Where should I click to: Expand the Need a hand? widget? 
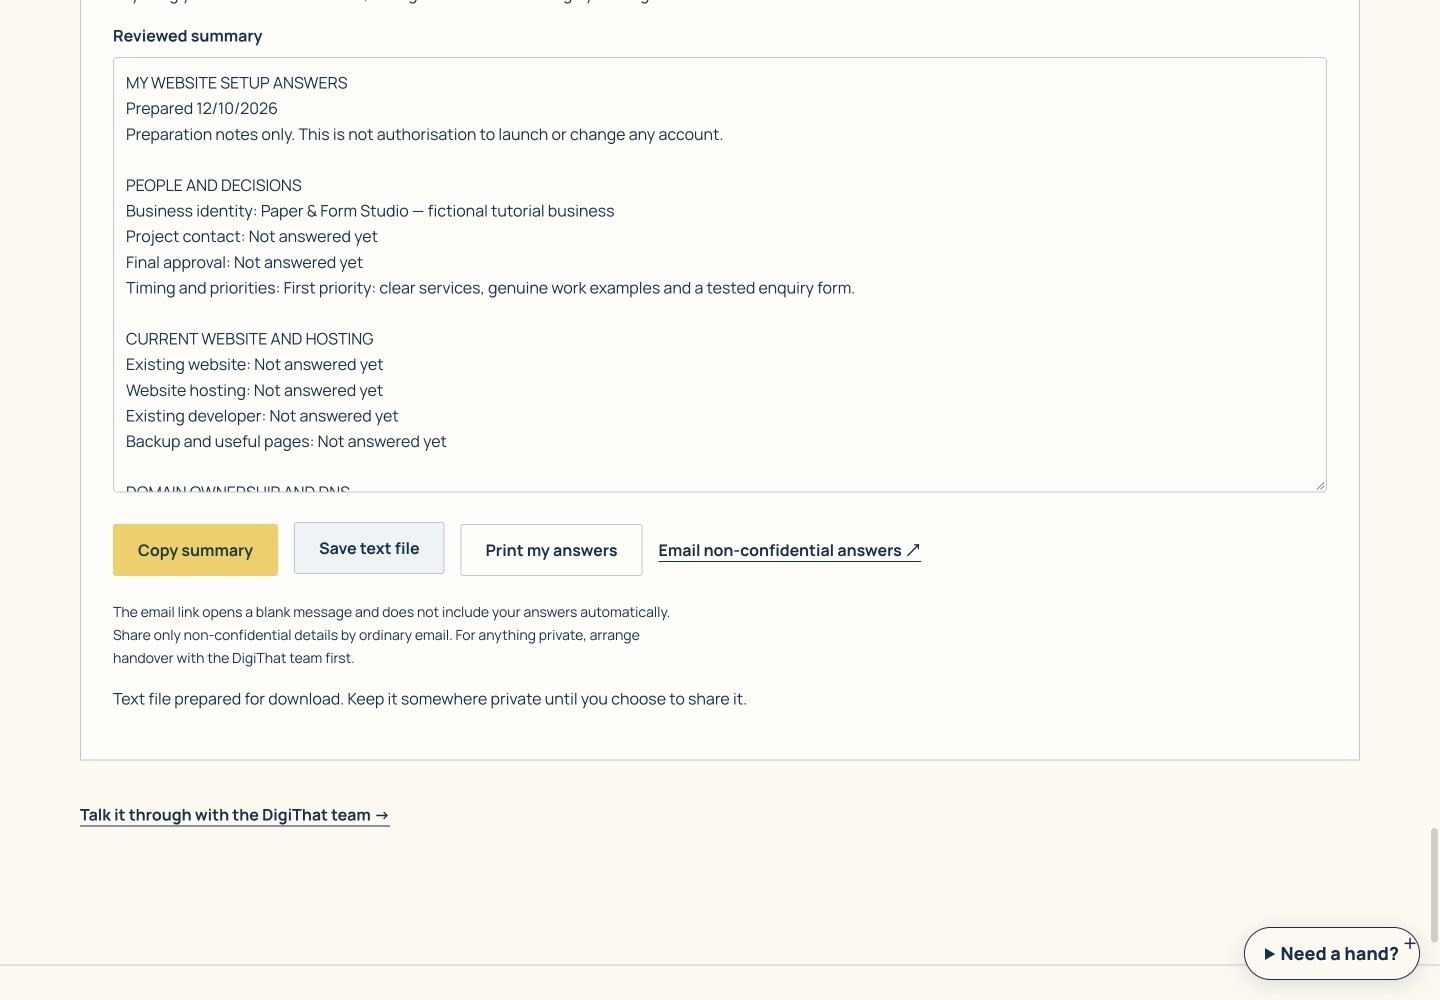(x=1331, y=954)
